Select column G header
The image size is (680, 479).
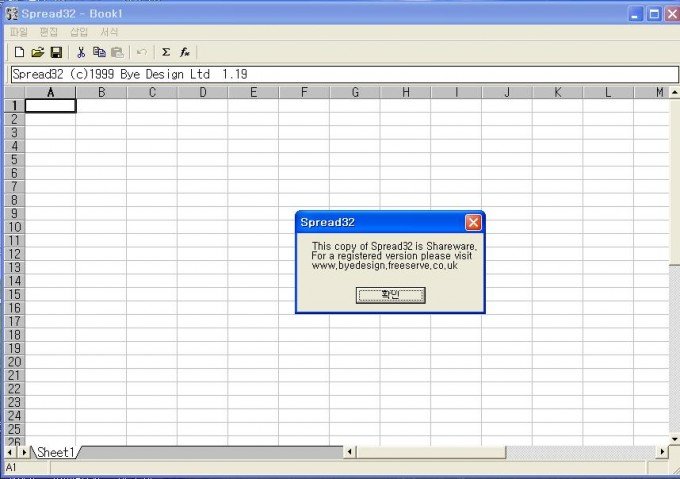point(355,92)
